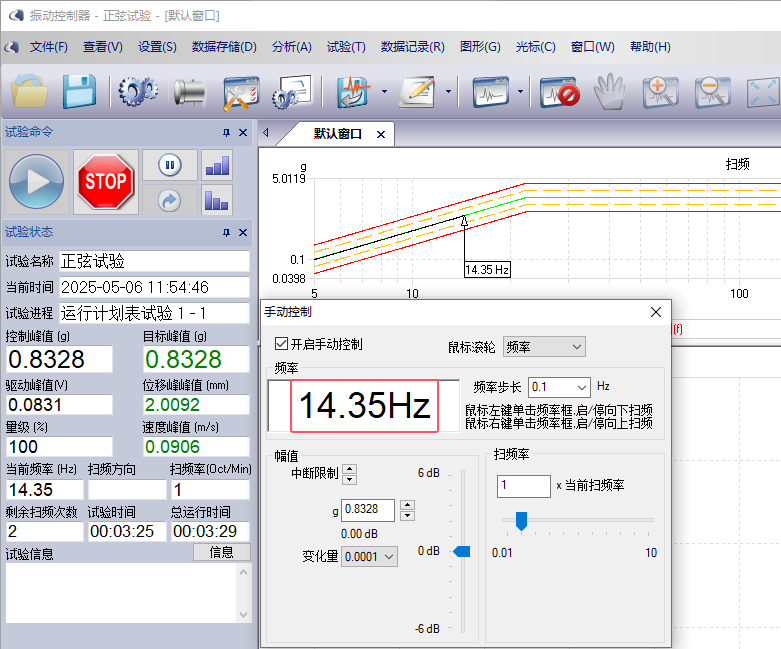Select the hand pan tool
This screenshot has width=781, height=649.
pos(610,92)
